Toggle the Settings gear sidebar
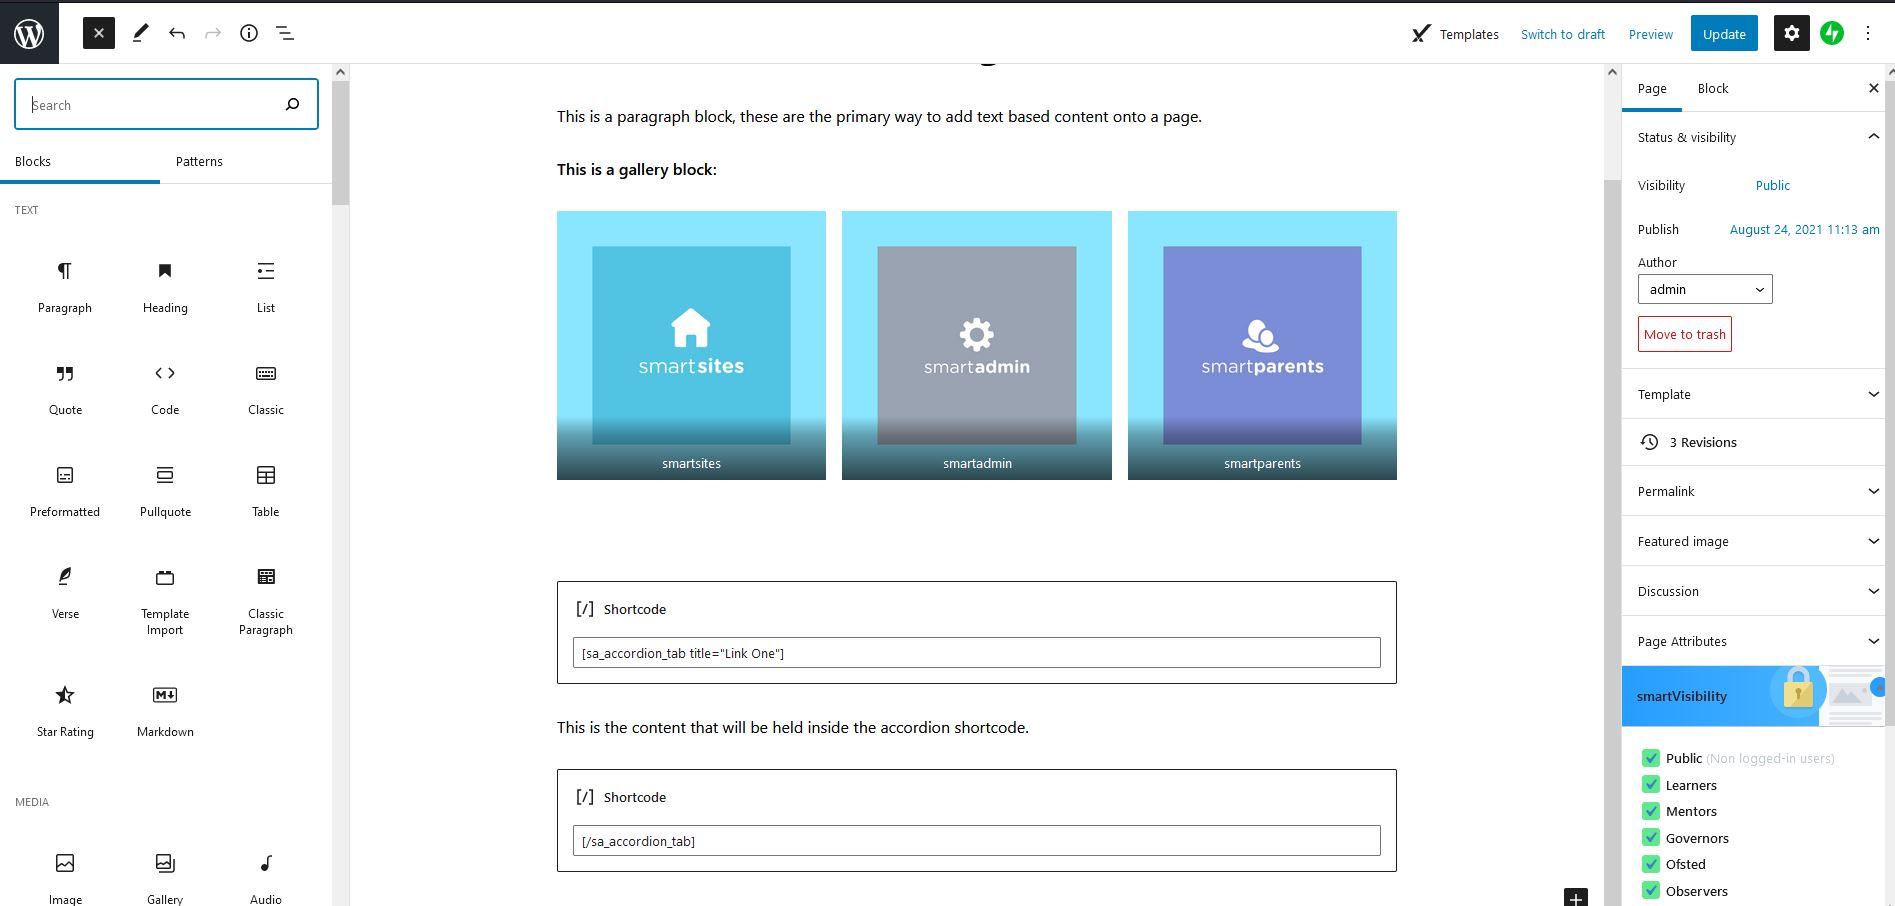This screenshot has width=1895, height=906. pos(1792,33)
